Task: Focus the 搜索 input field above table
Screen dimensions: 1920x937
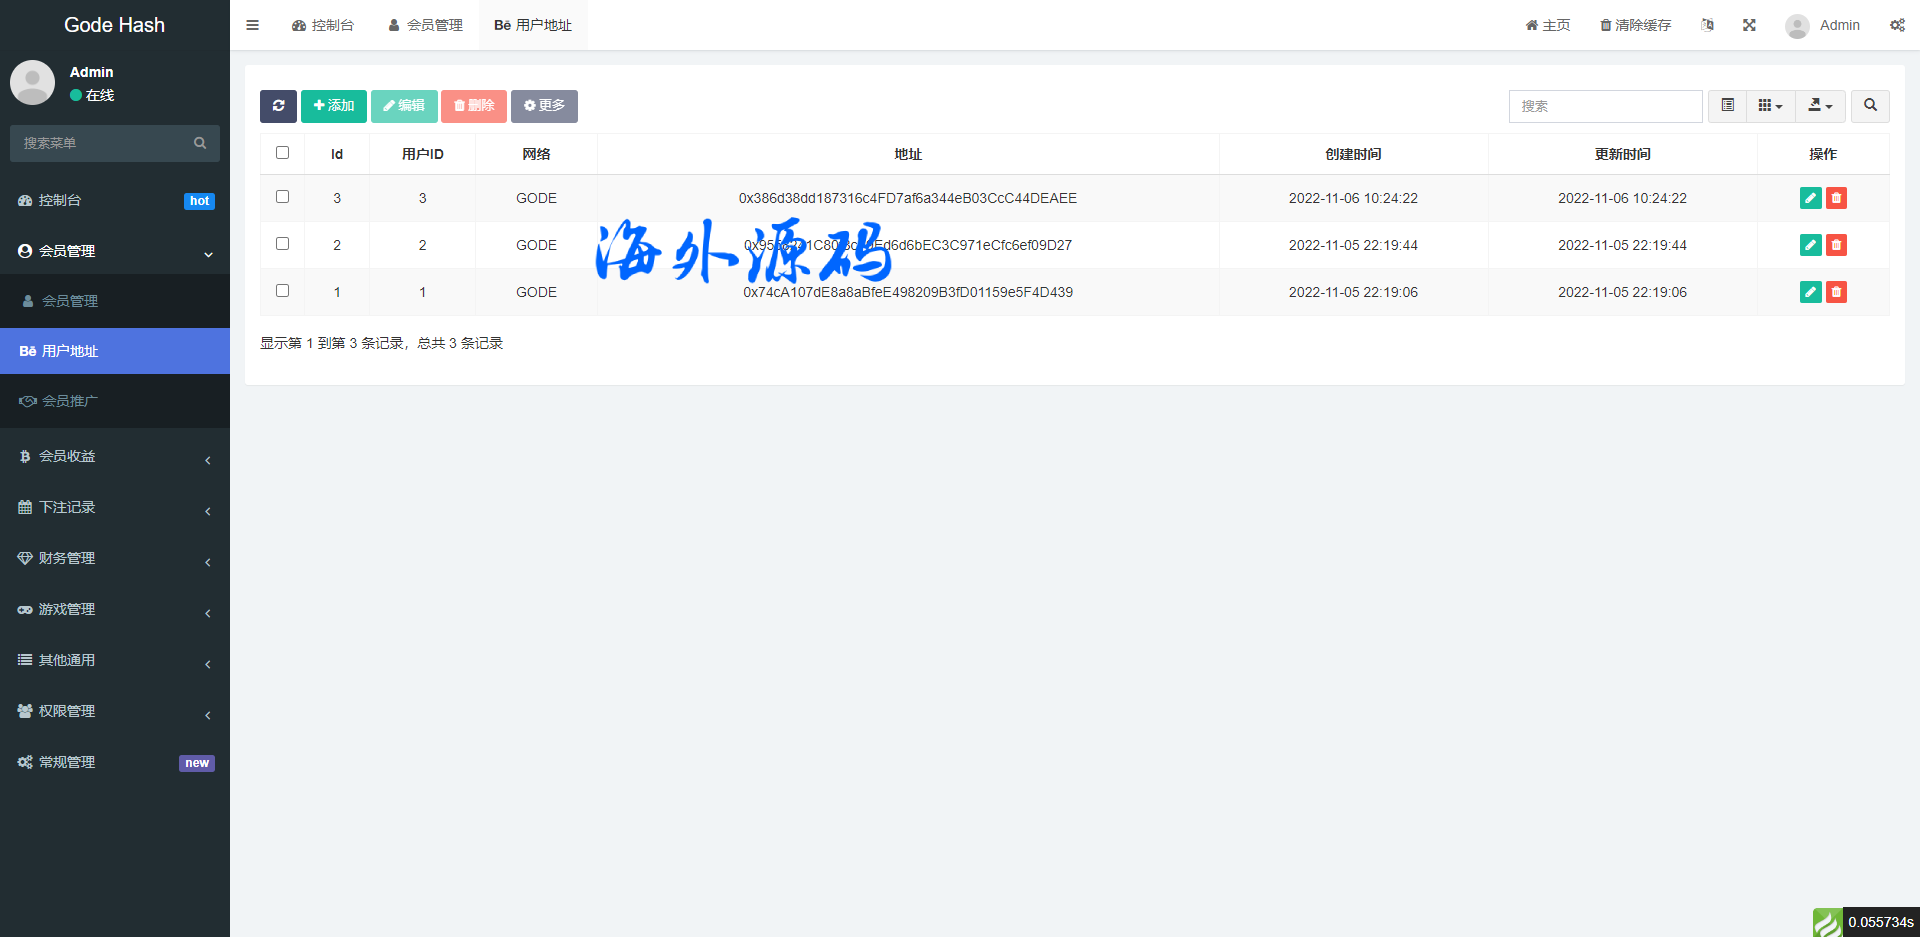Action: [x=1605, y=106]
